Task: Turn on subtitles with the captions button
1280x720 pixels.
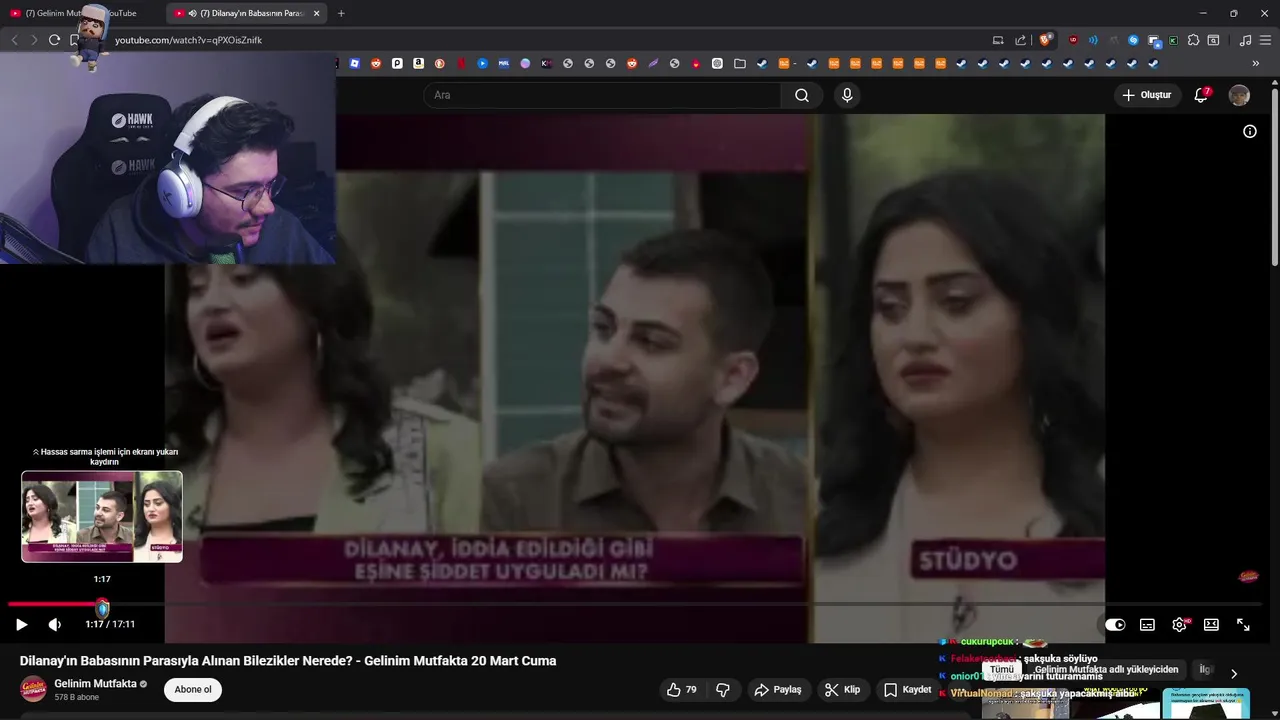Action: (1147, 624)
